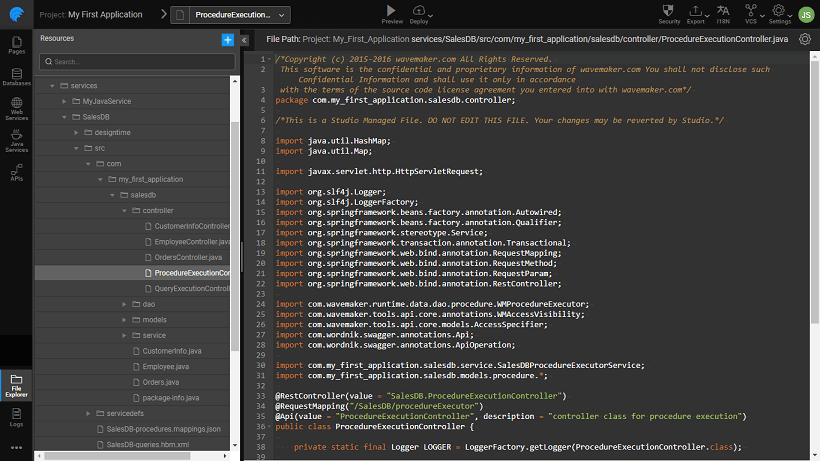The width and height of the screenshot is (820, 461).
Task: Open the VCS dropdown menu
Action: pyautogui.click(x=751, y=14)
